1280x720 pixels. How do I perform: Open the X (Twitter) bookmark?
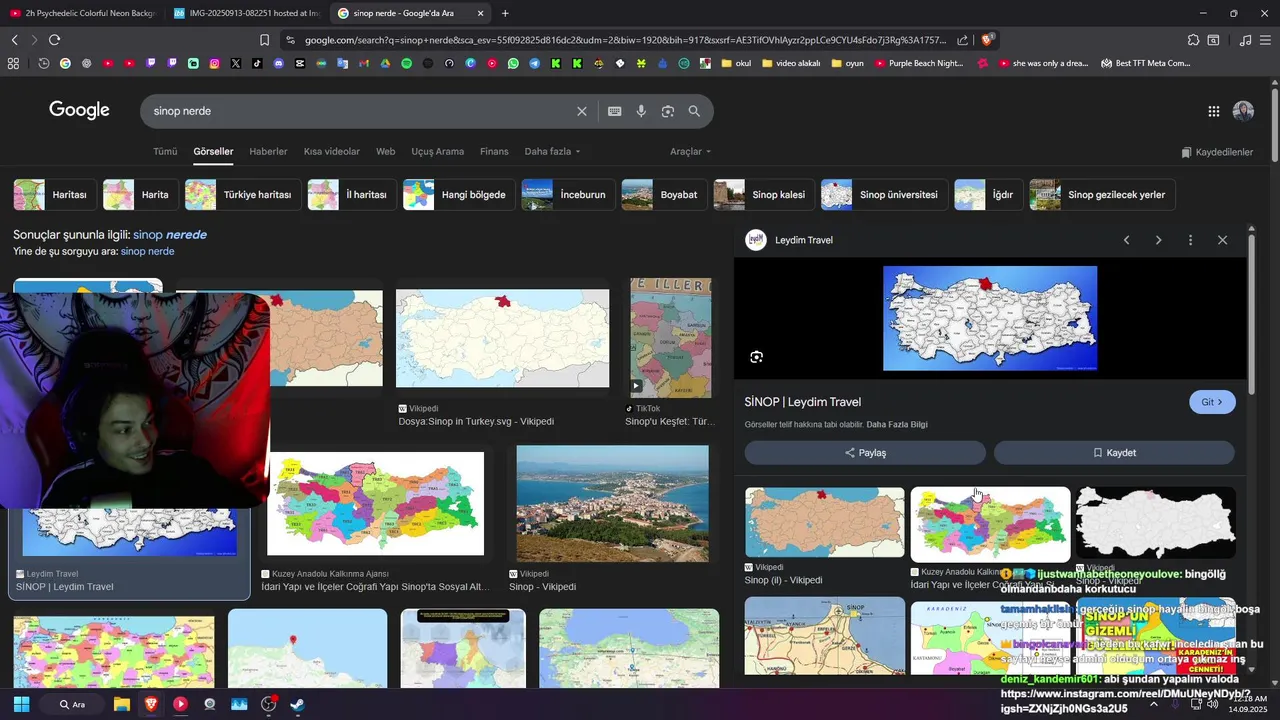[x=236, y=63]
